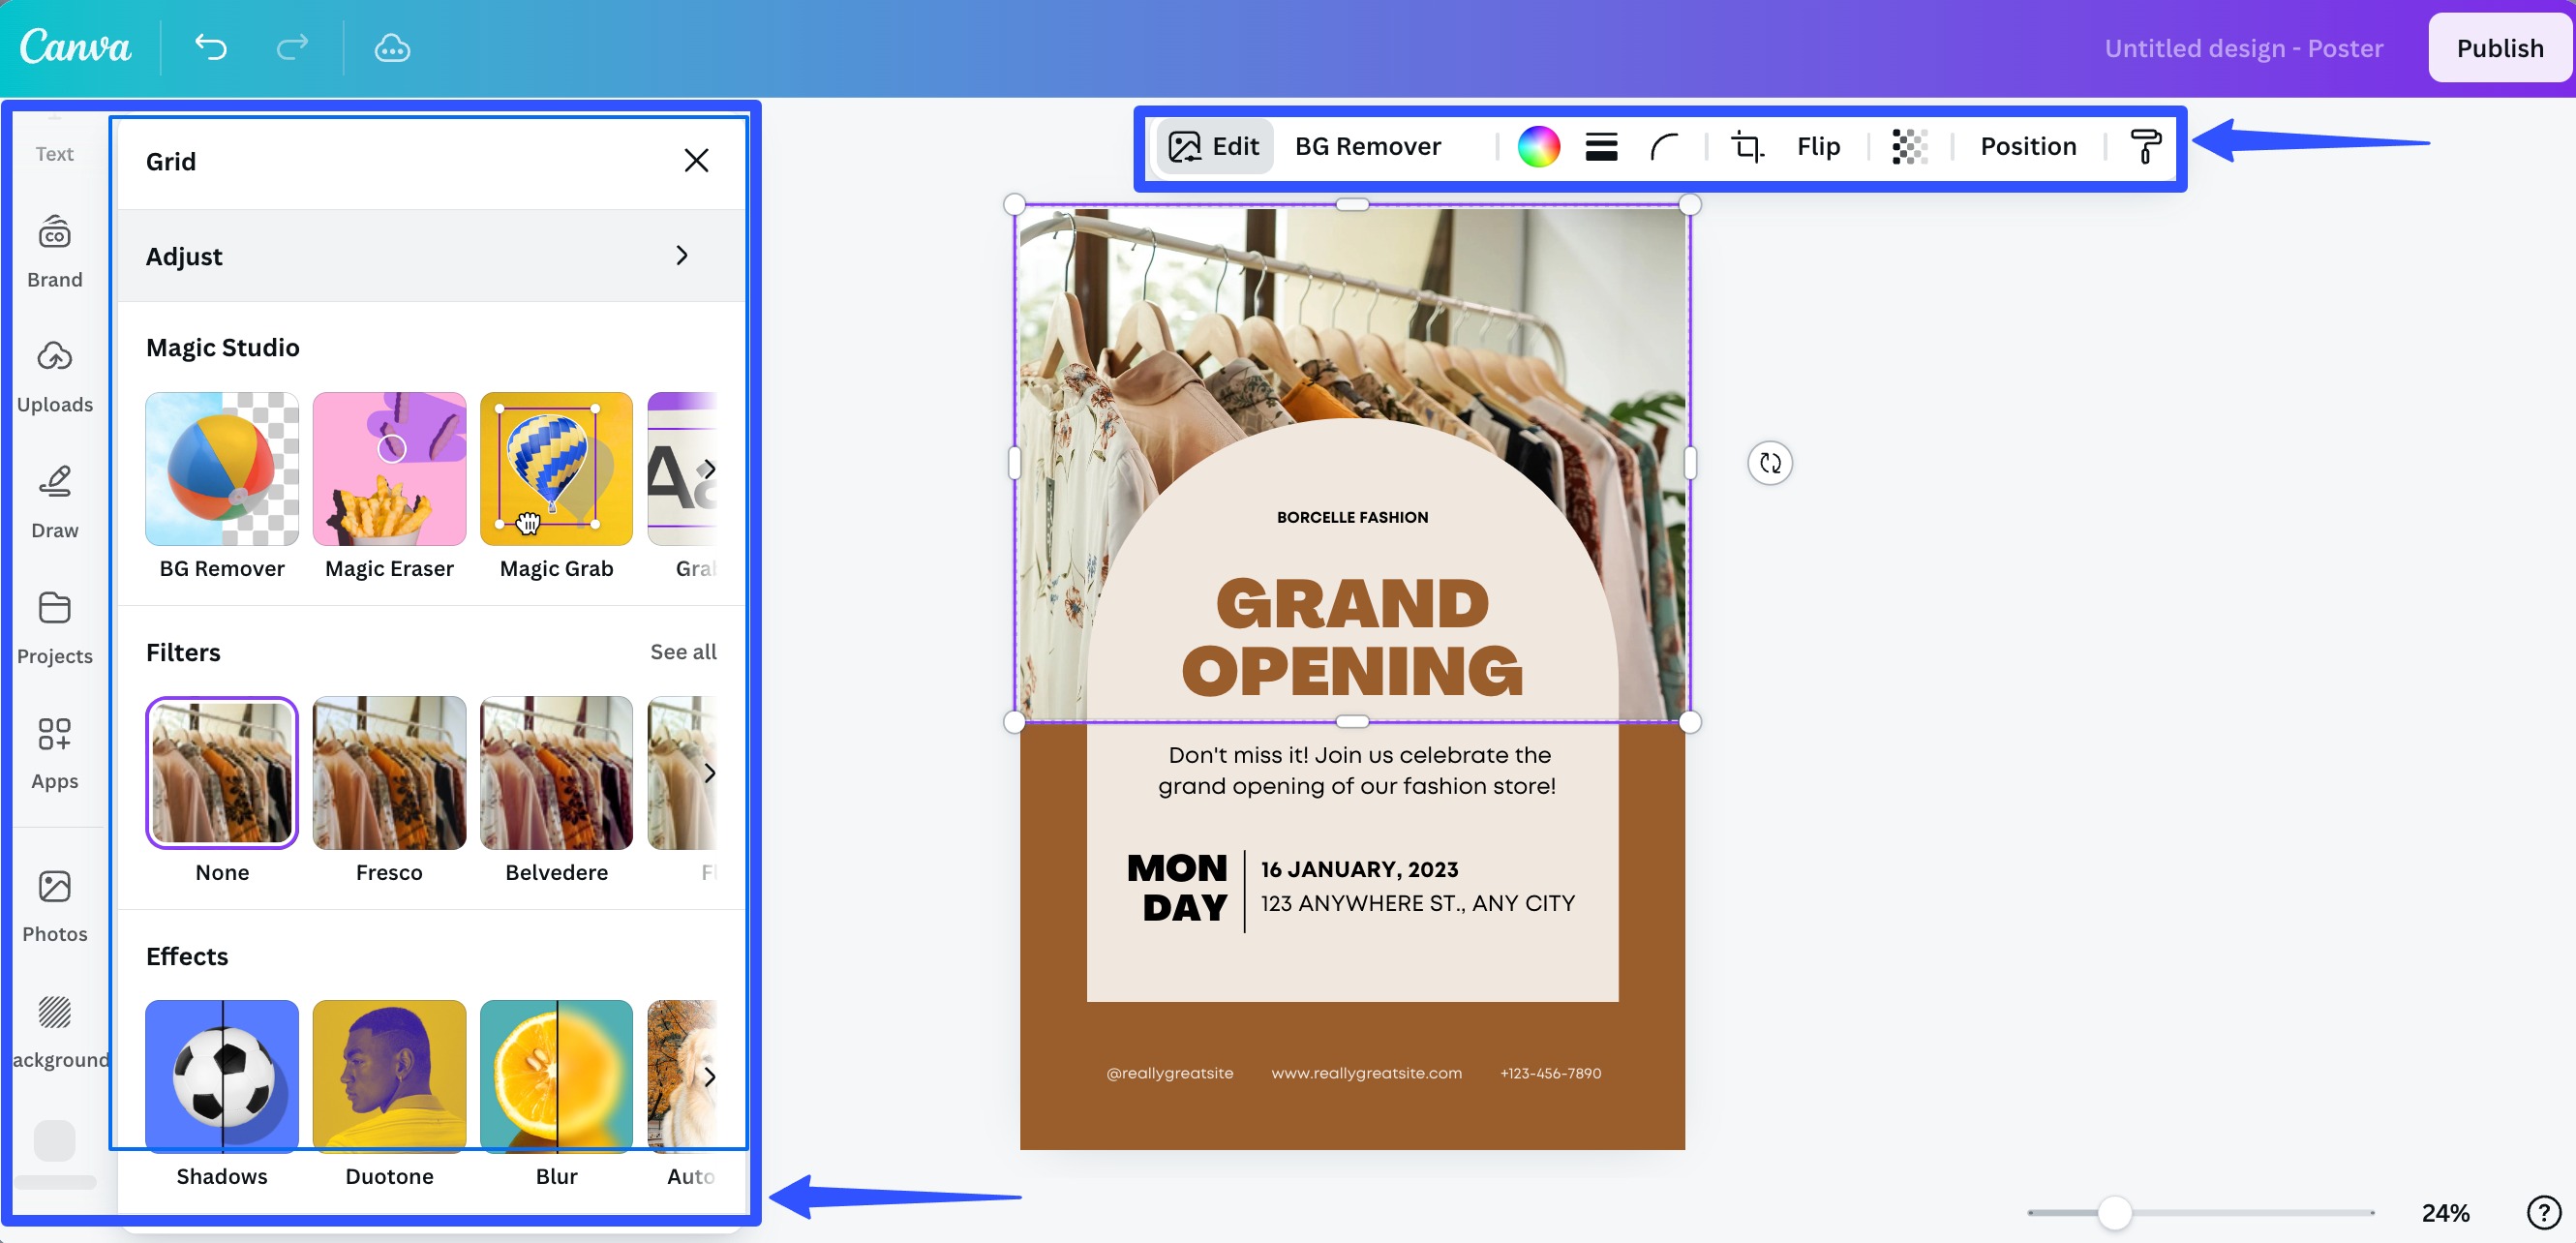The height and width of the screenshot is (1243, 2576).
Task: Open the Position menu
Action: tap(2028, 146)
